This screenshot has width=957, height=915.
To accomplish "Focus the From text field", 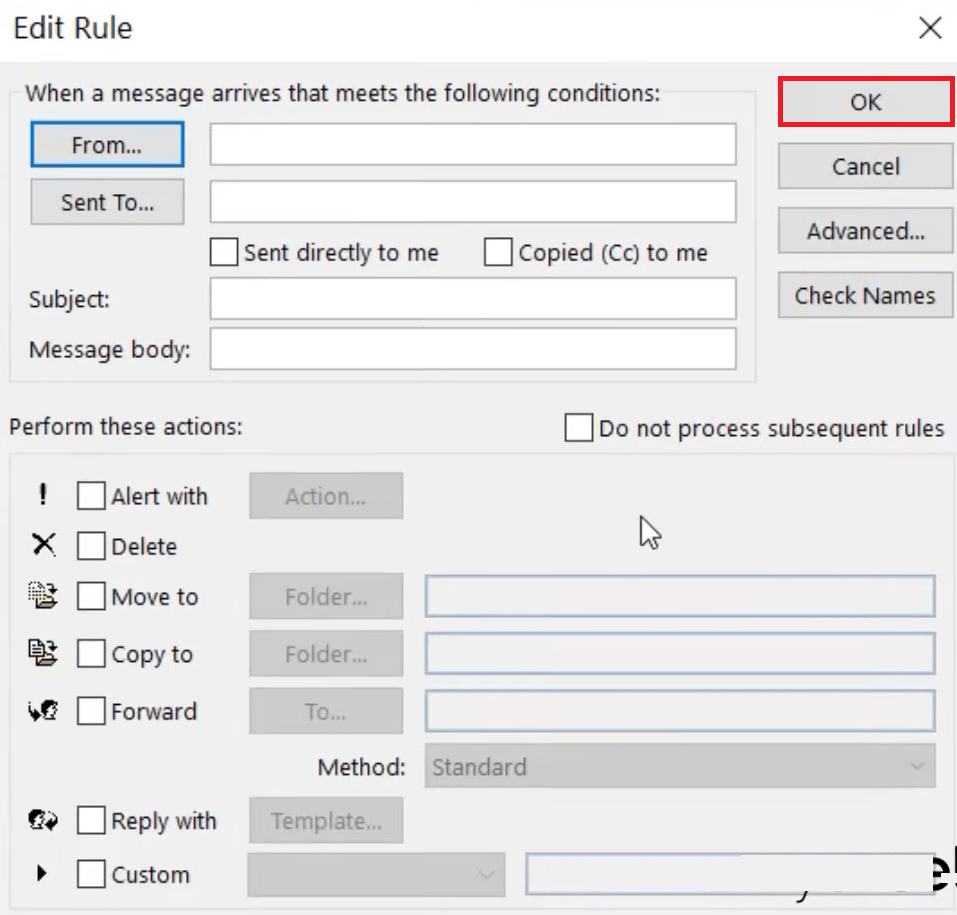I will [x=473, y=144].
